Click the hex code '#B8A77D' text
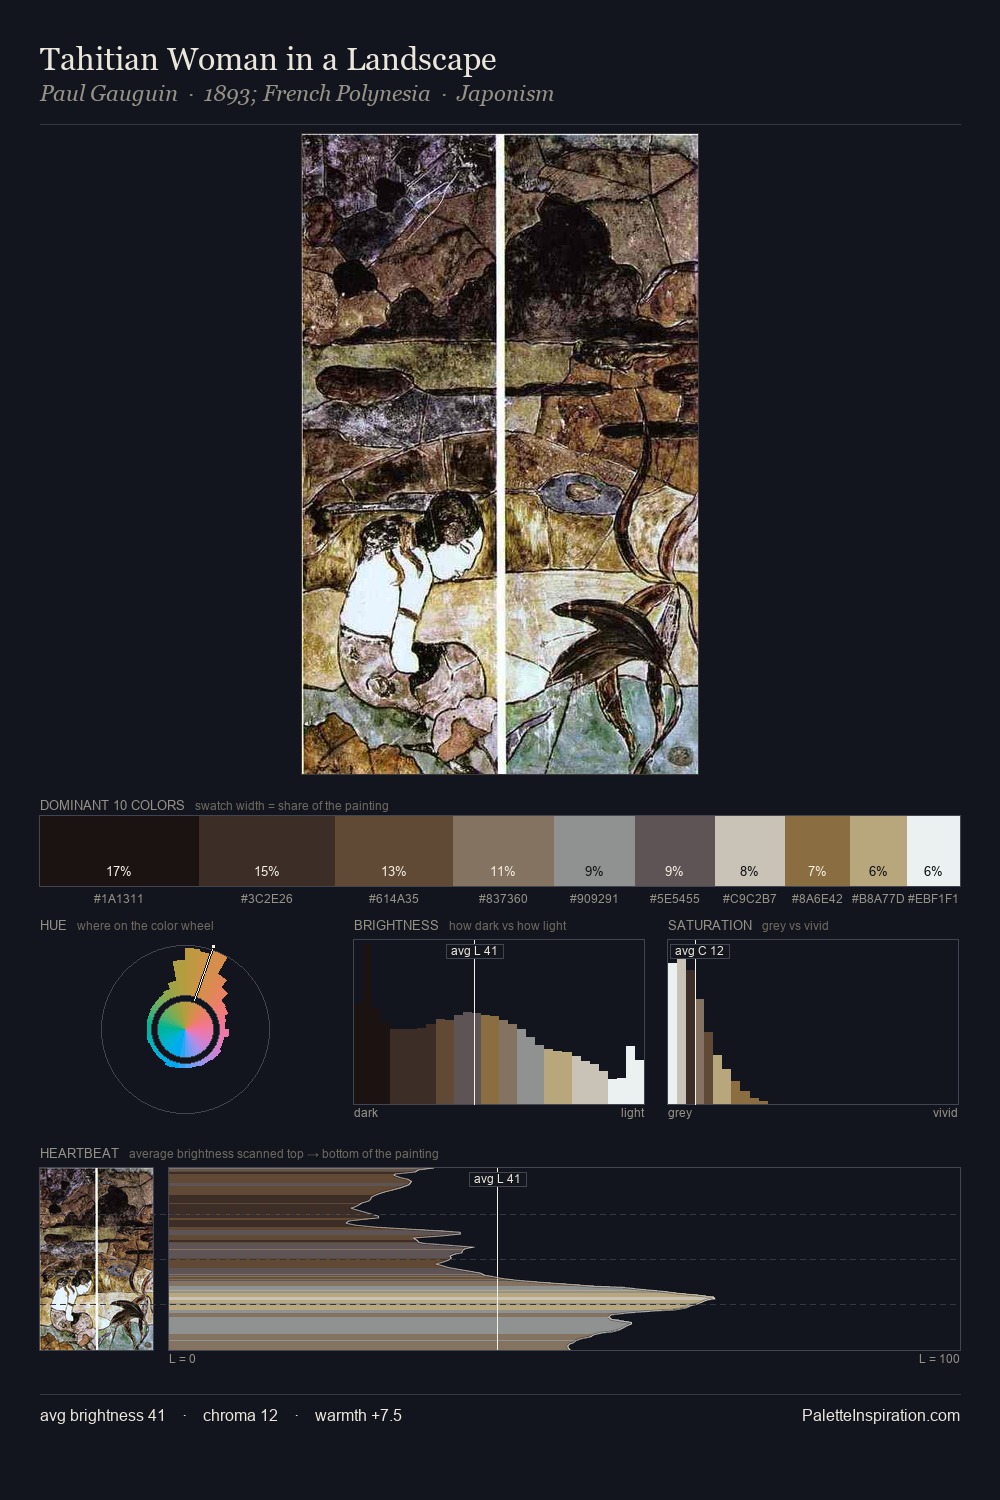The image size is (1000, 1500). 878,899
